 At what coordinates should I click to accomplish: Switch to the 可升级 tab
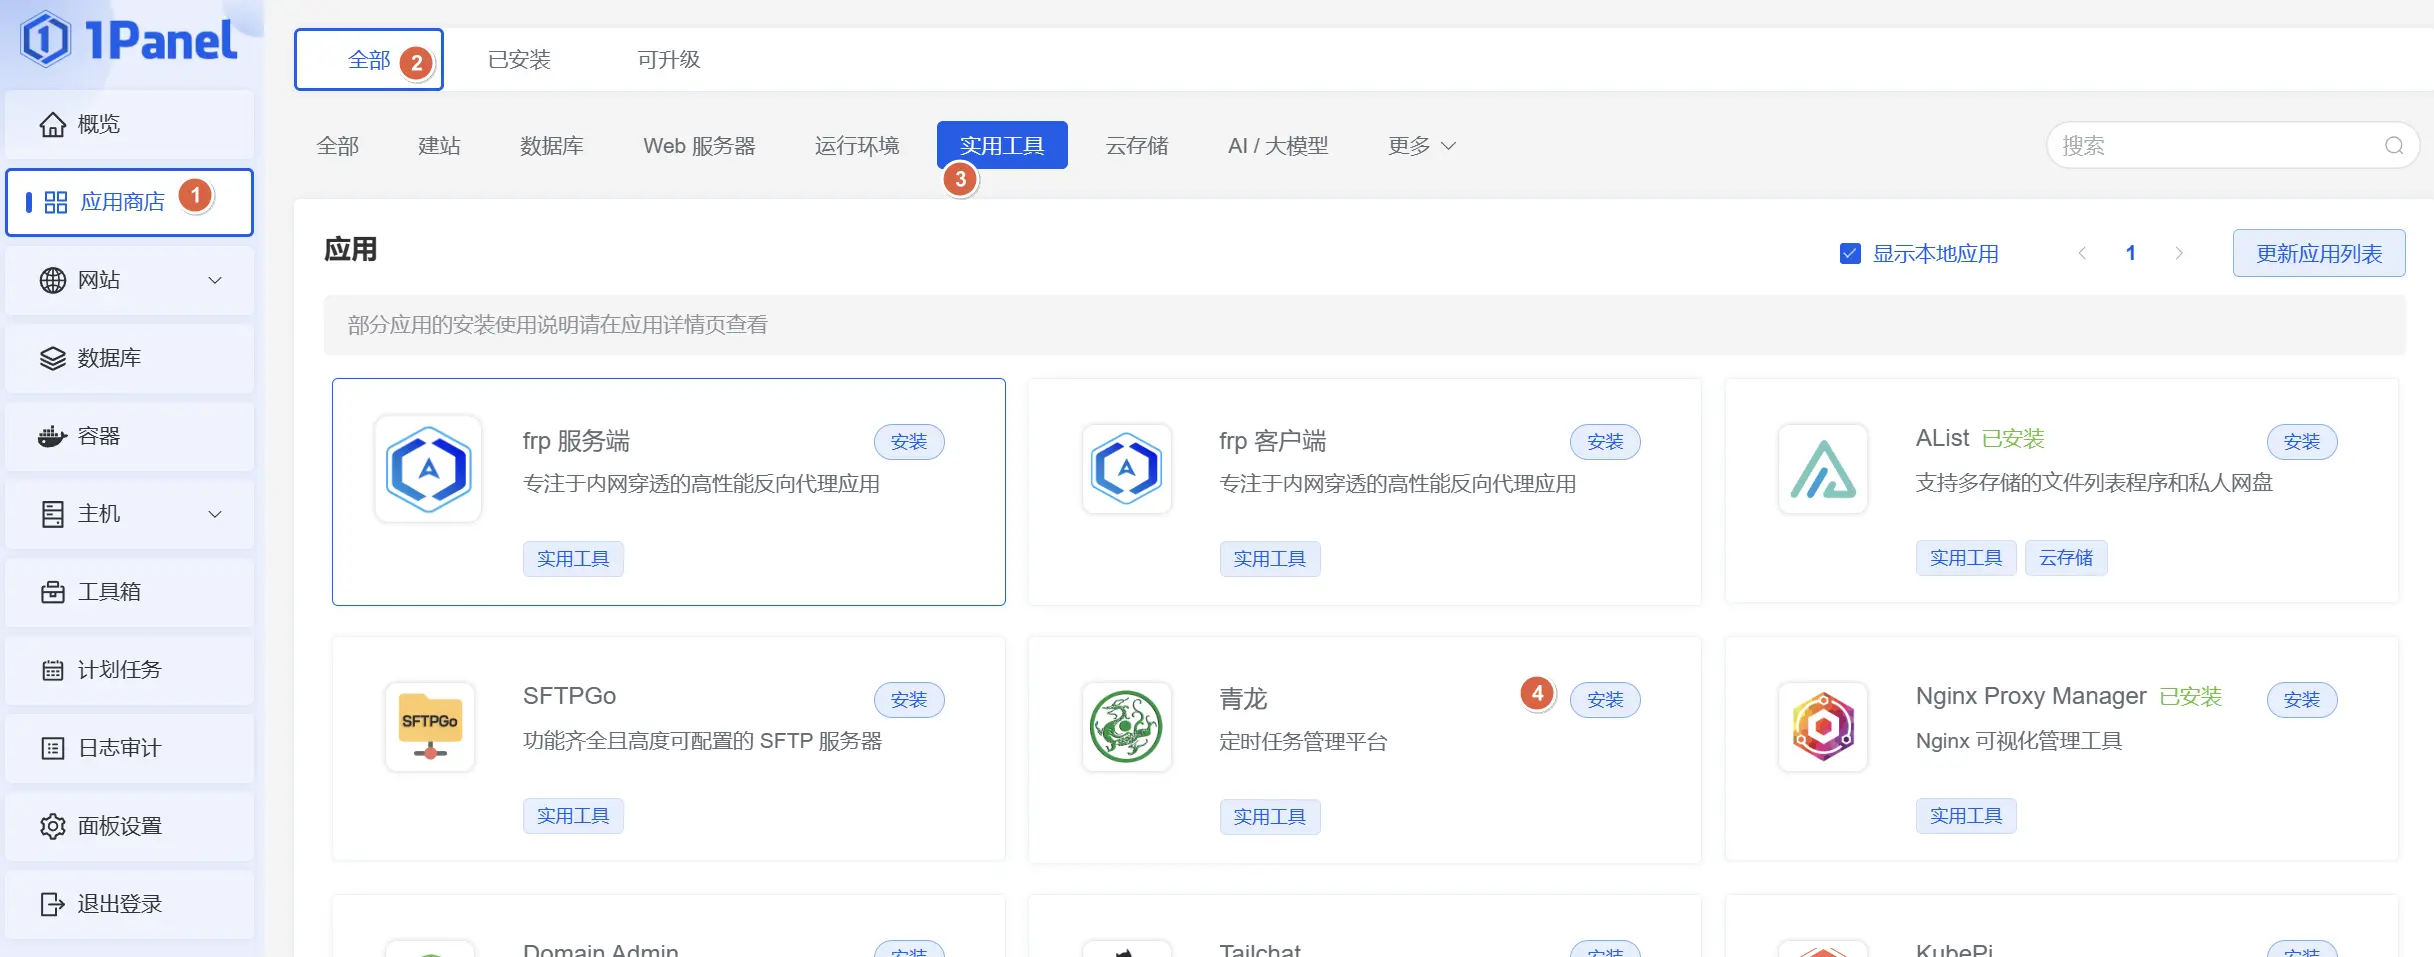[669, 60]
